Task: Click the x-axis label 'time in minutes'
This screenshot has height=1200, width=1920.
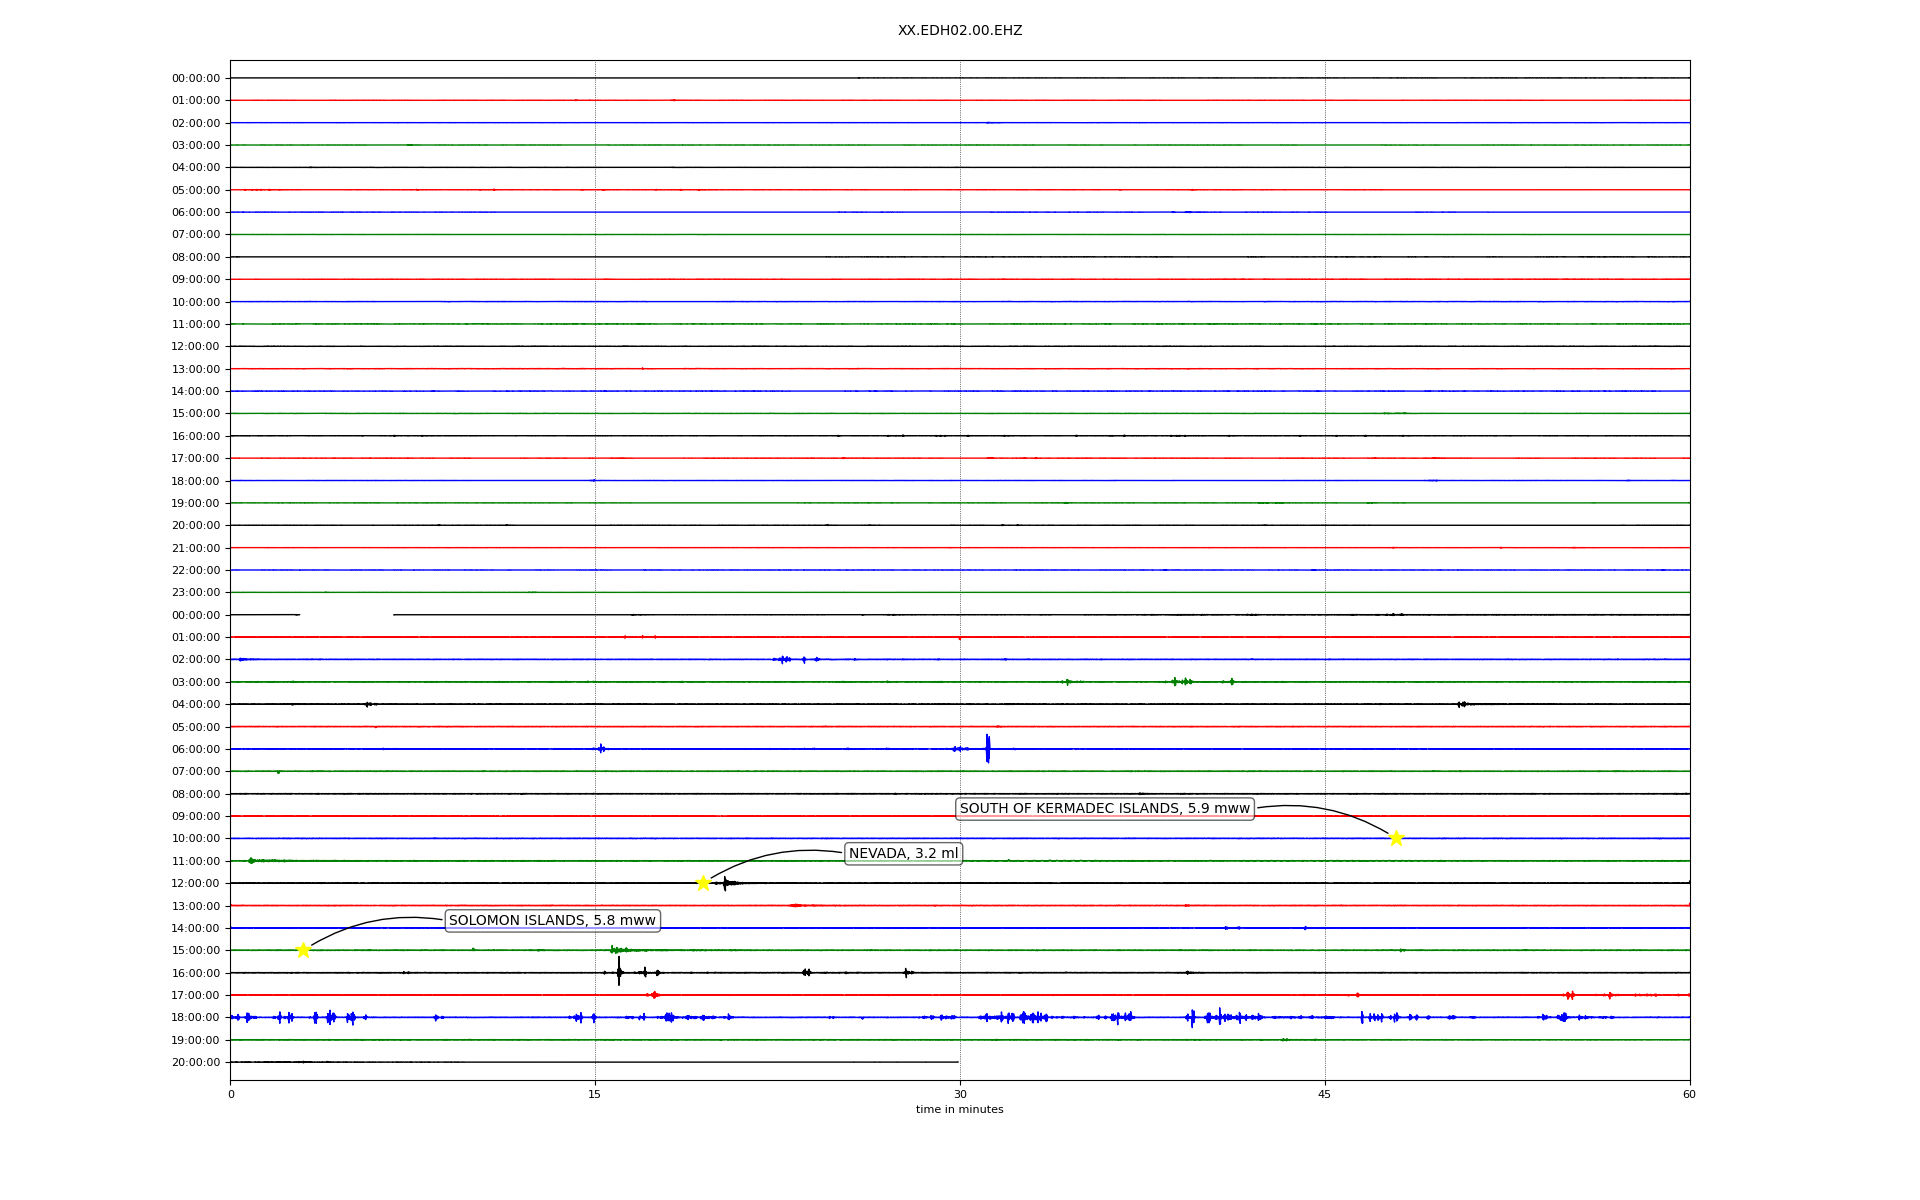Action: tap(959, 1109)
